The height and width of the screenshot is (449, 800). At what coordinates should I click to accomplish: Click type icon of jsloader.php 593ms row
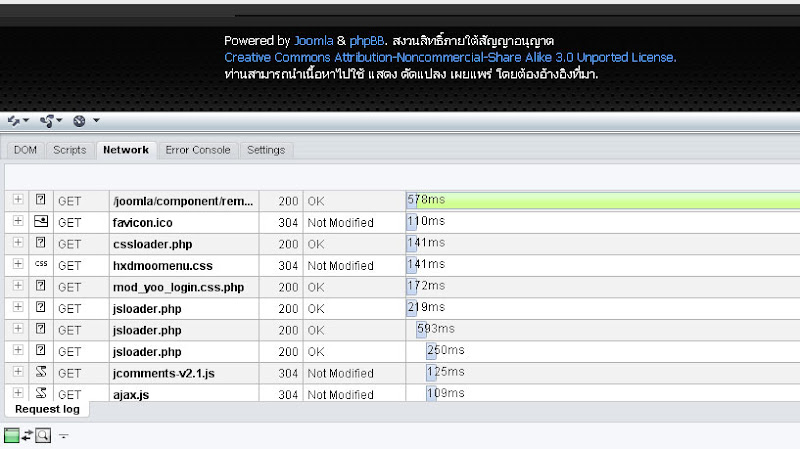(41, 329)
